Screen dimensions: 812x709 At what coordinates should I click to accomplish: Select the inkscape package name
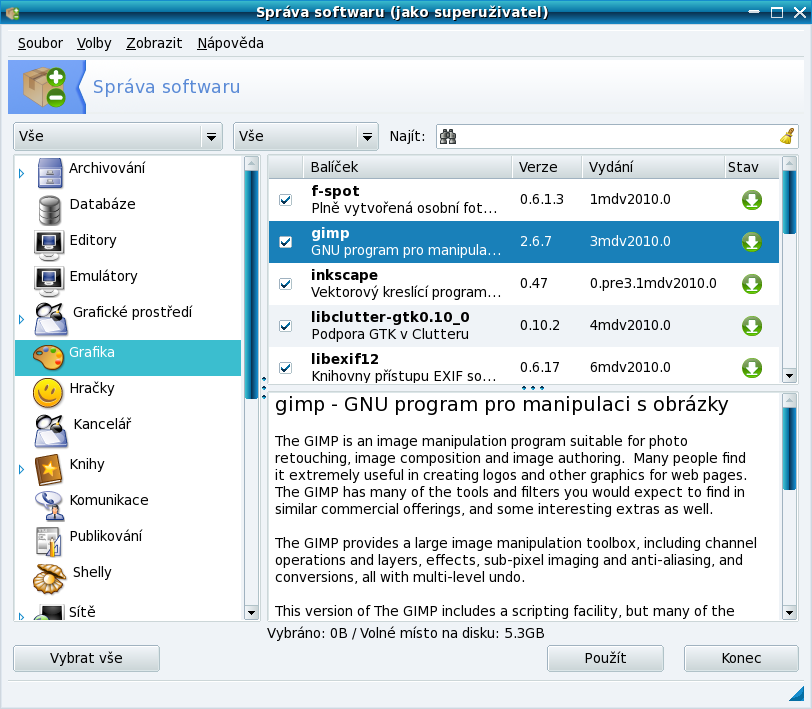click(344, 275)
